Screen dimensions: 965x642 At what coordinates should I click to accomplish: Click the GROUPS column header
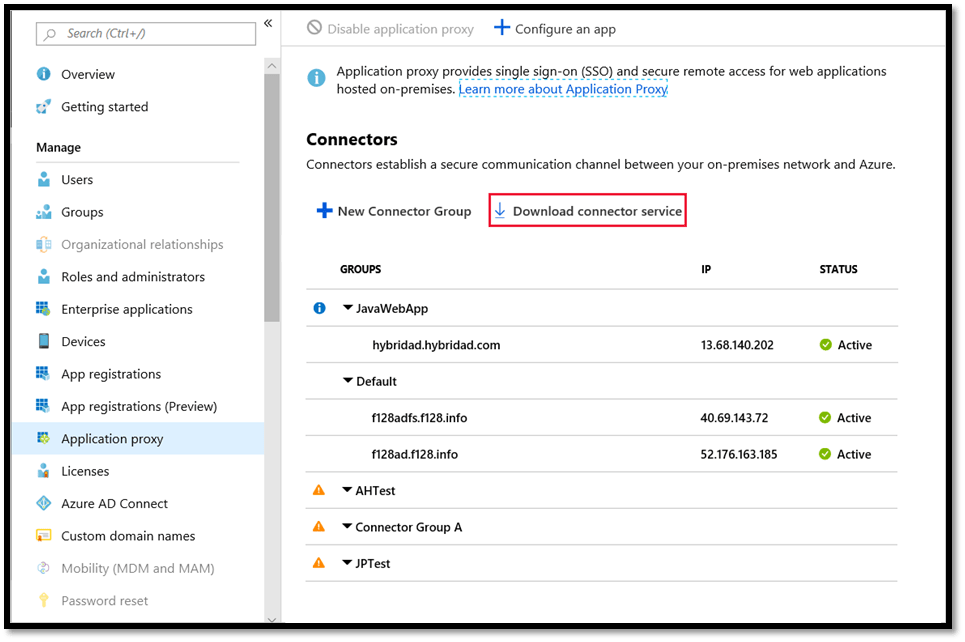[361, 269]
